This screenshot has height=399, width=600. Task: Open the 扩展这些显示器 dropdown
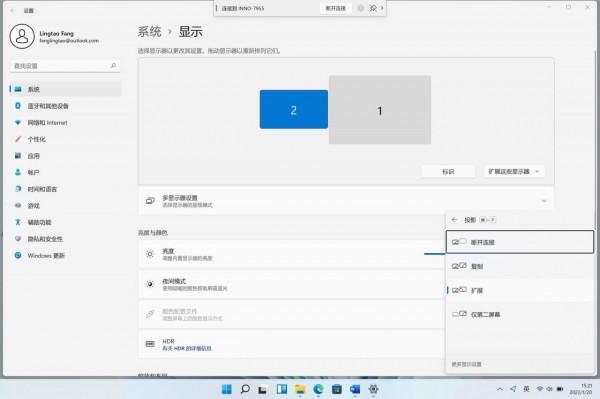pos(514,172)
